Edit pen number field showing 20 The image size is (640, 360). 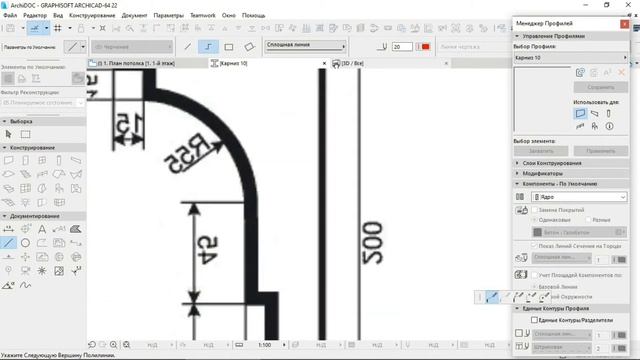pos(402,47)
